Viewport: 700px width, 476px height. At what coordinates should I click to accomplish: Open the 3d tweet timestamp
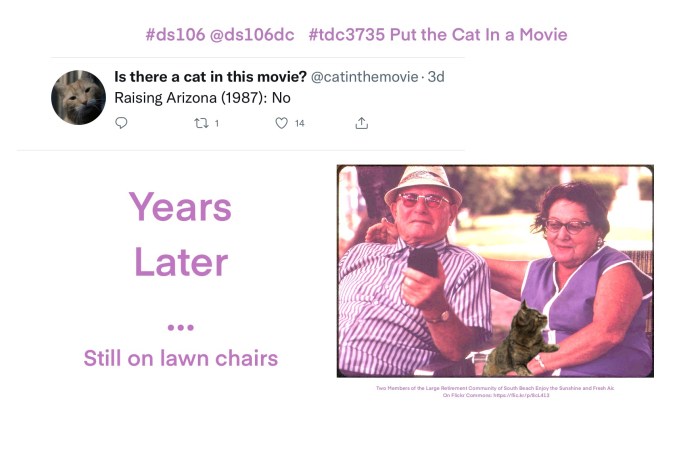(x=436, y=77)
